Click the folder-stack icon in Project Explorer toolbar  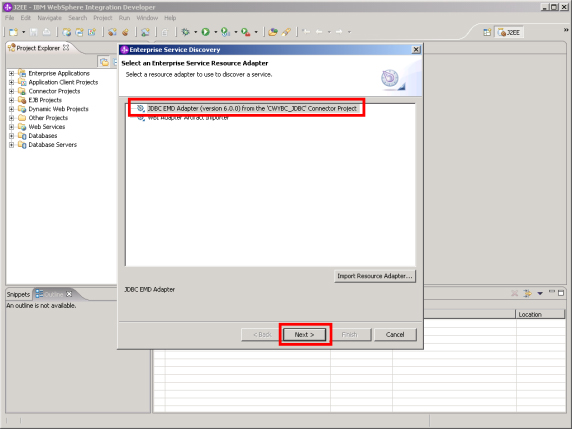pos(104,62)
